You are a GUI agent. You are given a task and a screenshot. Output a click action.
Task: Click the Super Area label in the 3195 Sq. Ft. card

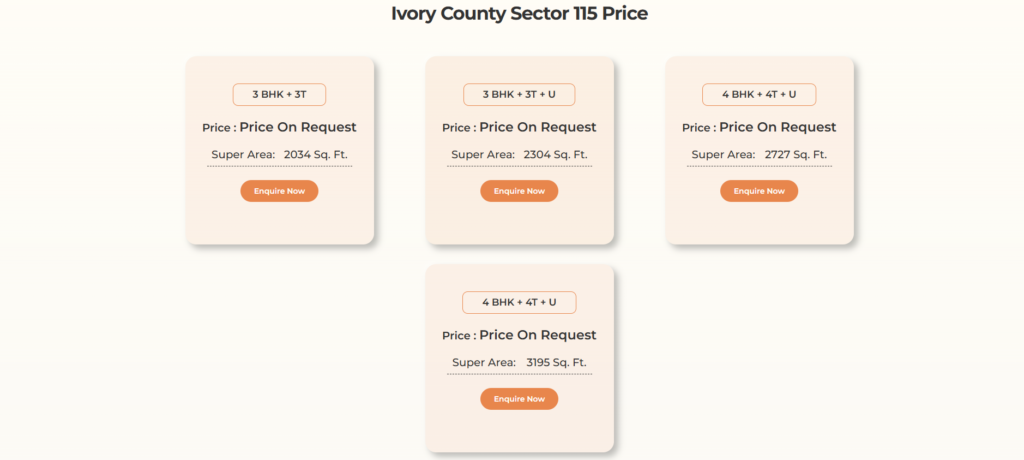(485, 363)
